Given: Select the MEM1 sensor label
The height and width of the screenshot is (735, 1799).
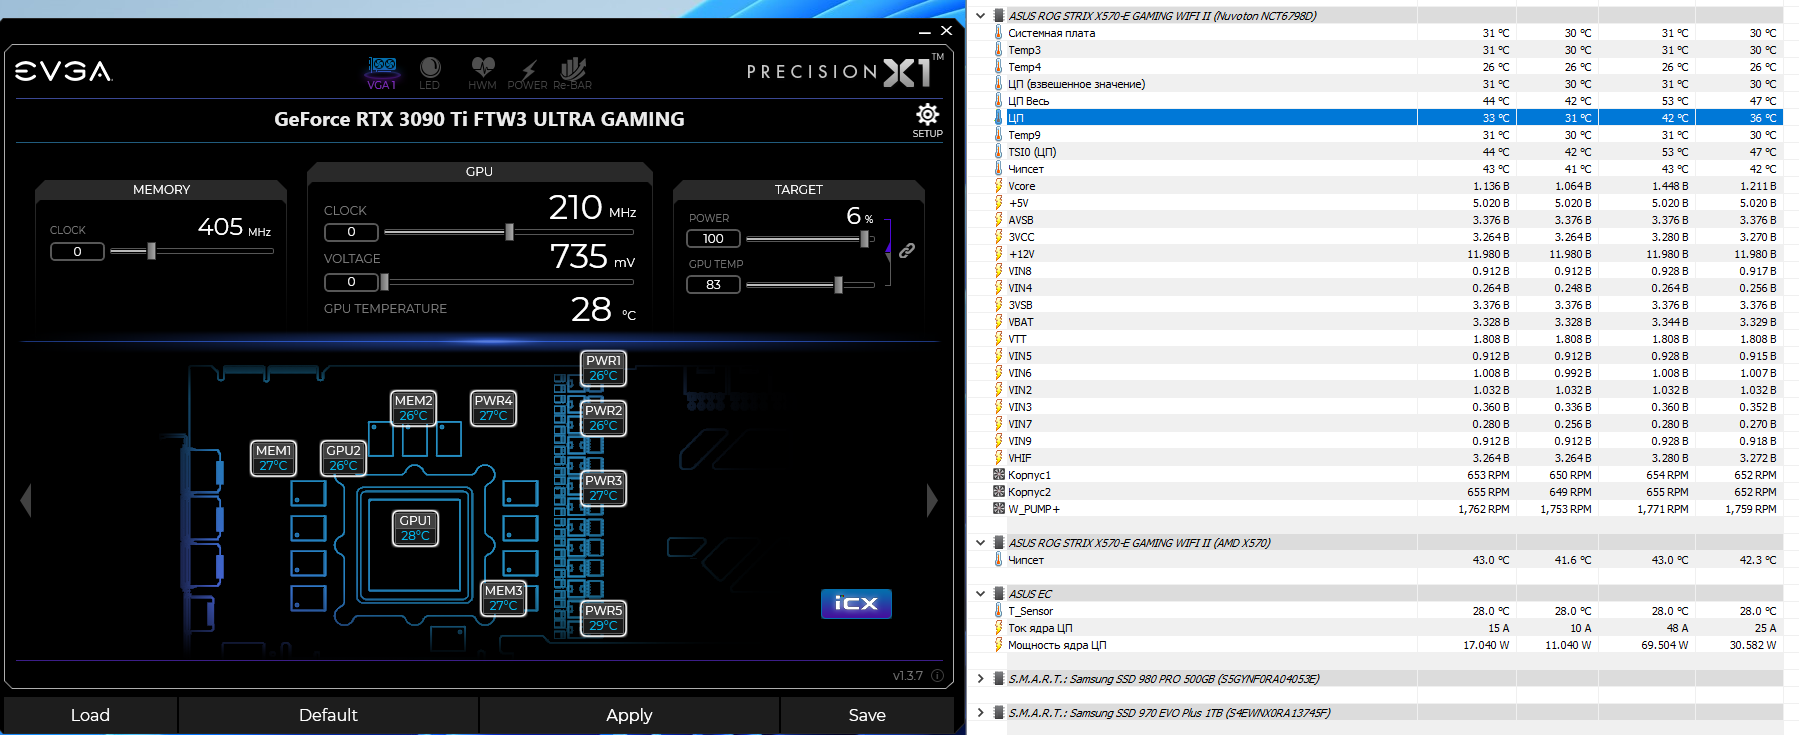Looking at the screenshot, I should point(273,458).
